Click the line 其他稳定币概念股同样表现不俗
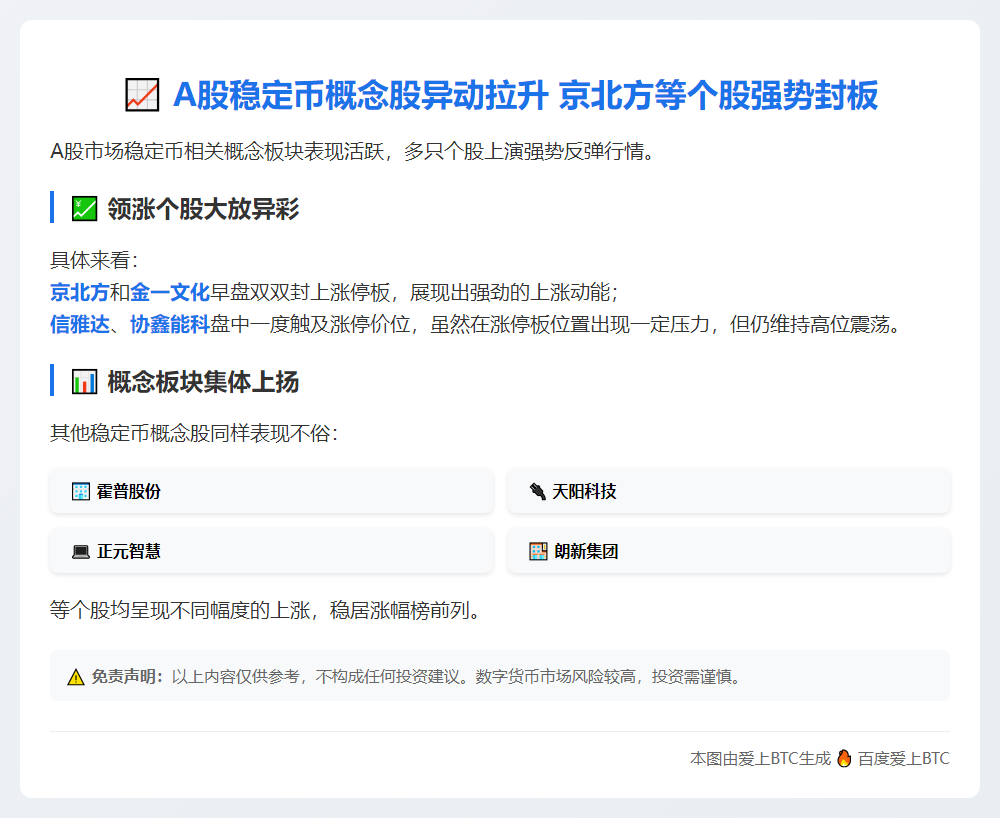The width and height of the screenshot is (1000, 818). point(190,434)
